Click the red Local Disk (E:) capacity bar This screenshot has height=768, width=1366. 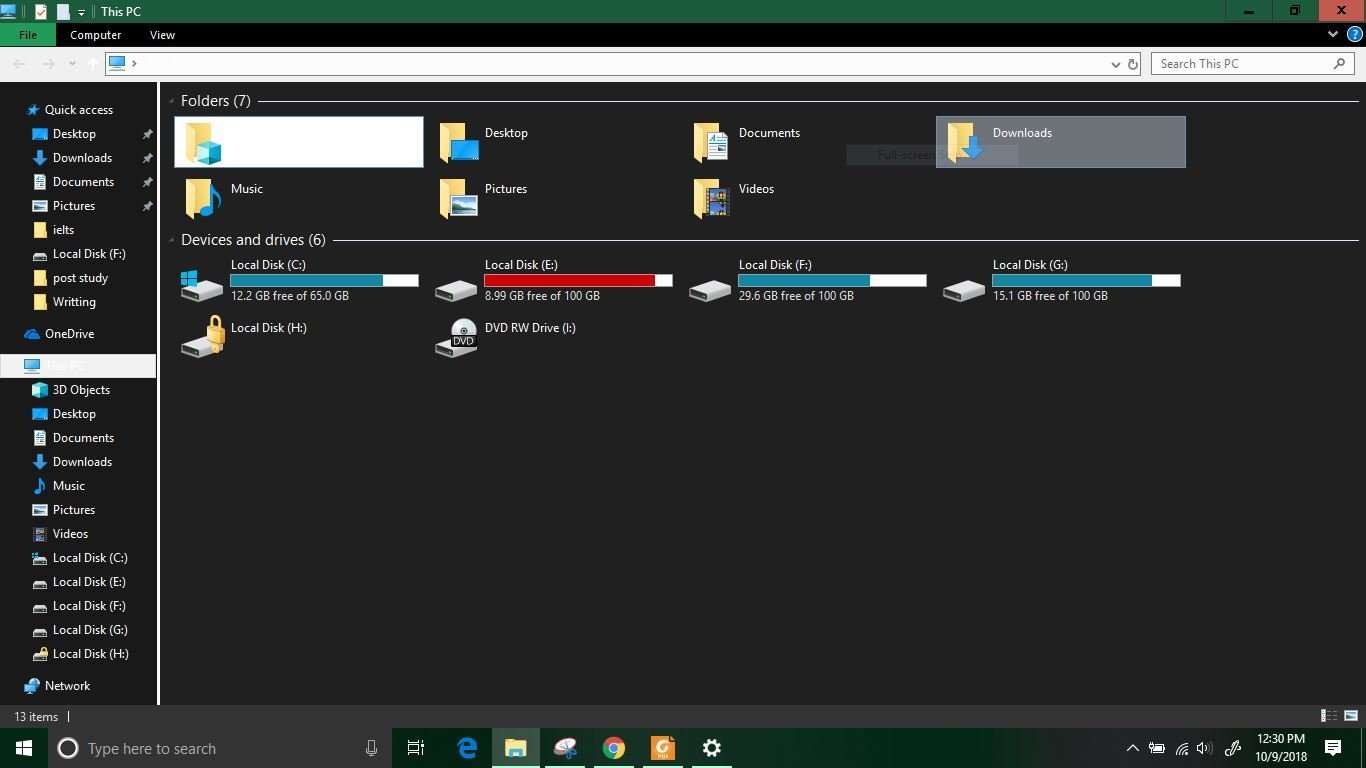click(x=578, y=281)
